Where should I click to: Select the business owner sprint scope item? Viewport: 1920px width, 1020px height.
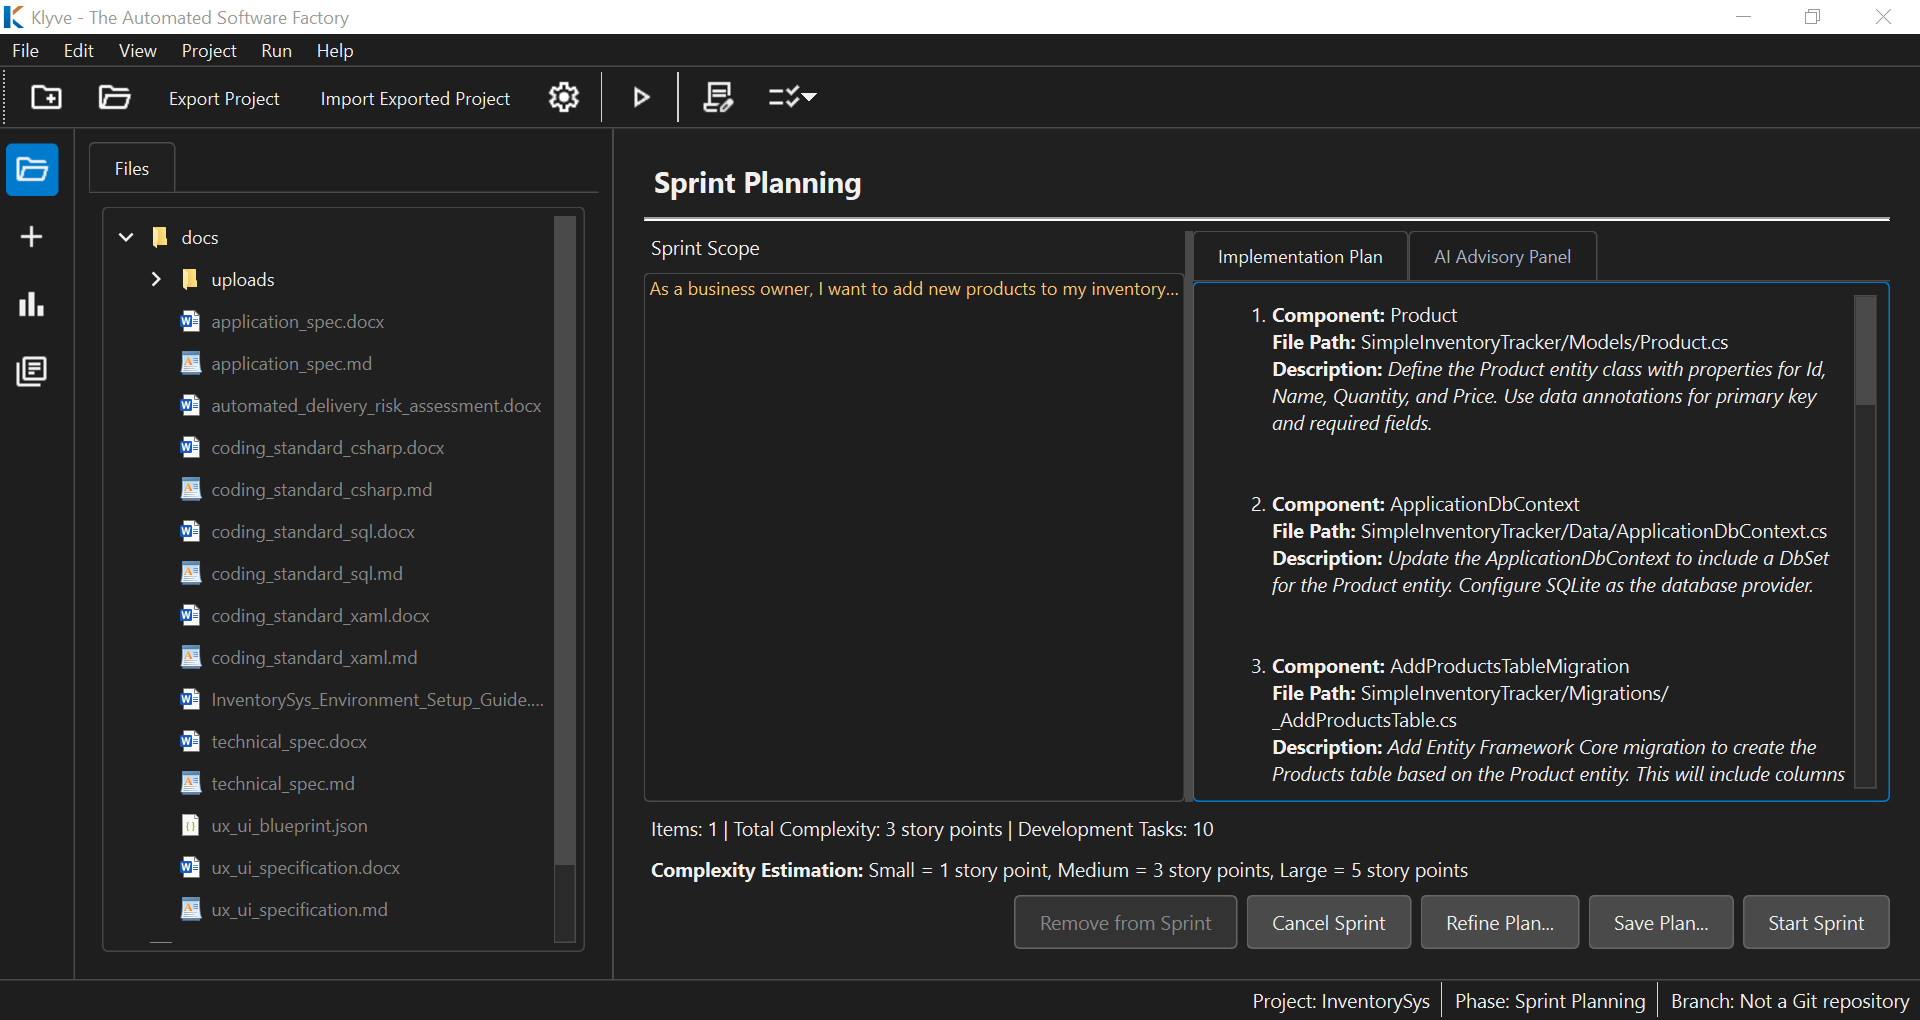click(x=913, y=289)
